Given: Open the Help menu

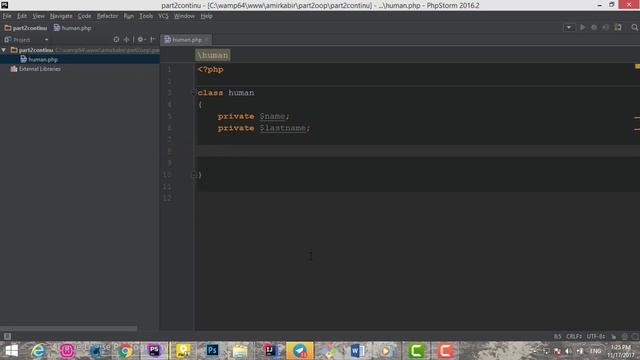Looking at the screenshot, I should (x=207, y=16).
